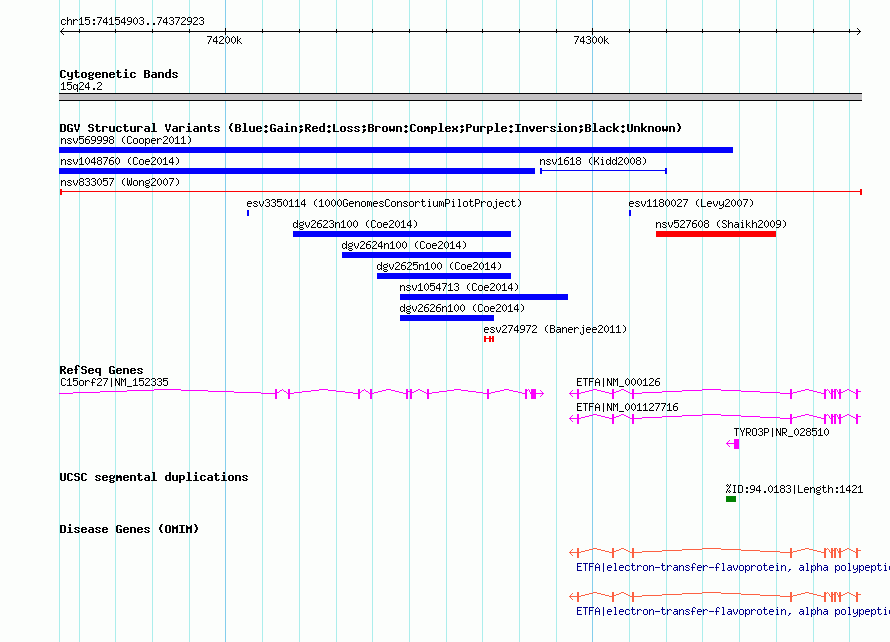Open the first ETFA electron-transfer-flavoprotein OMIM label

click(733, 568)
